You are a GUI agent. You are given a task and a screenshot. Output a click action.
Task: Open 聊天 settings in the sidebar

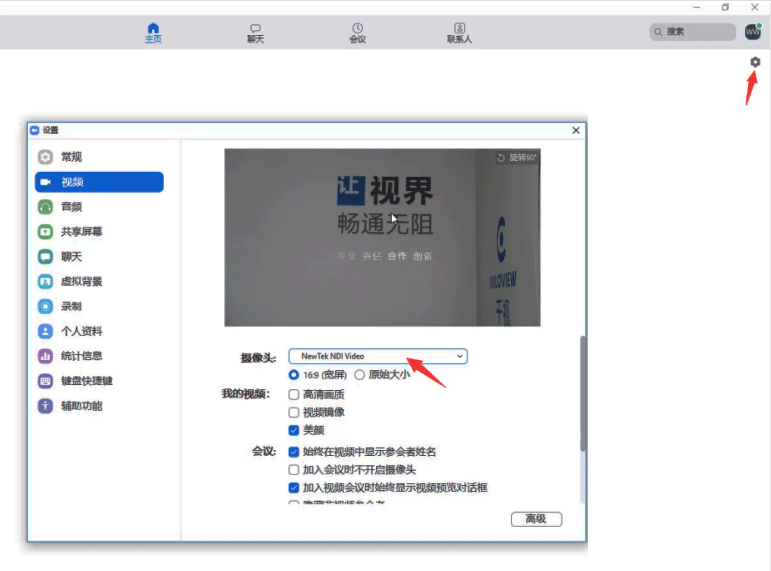coord(99,257)
